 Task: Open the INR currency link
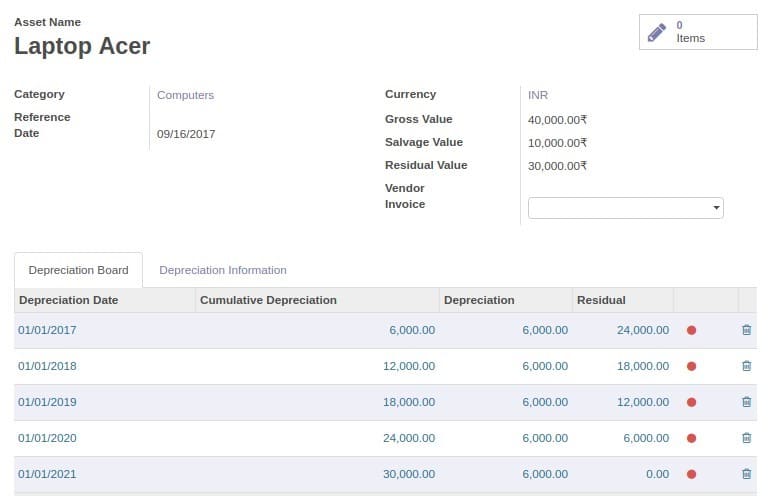pos(537,95)
